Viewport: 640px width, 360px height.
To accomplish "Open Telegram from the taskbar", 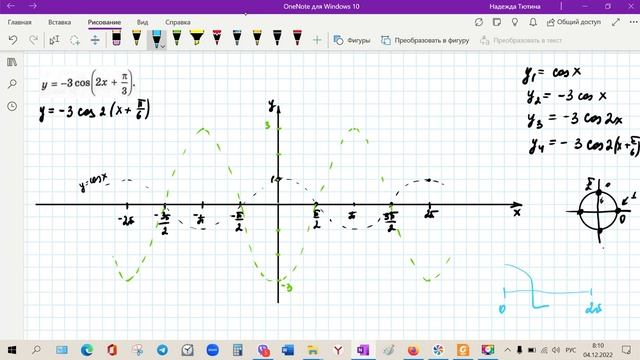I will coord(162,350).
